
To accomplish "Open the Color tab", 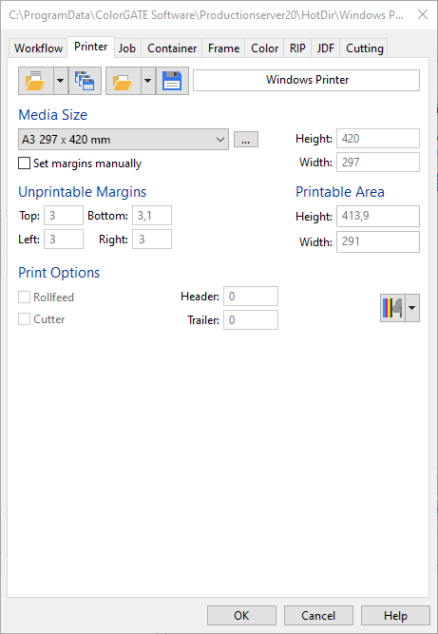I will point(264,48).
